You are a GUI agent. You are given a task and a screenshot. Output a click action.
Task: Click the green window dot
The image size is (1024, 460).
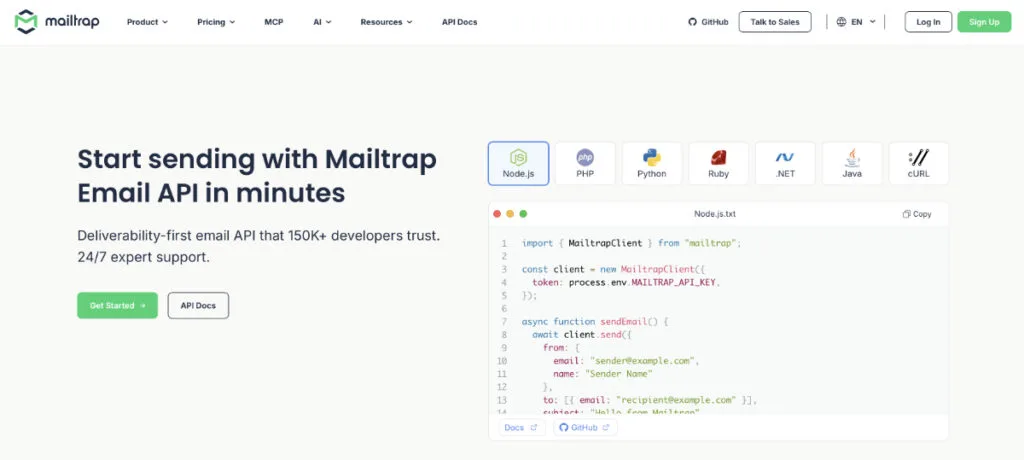[523, 214]
